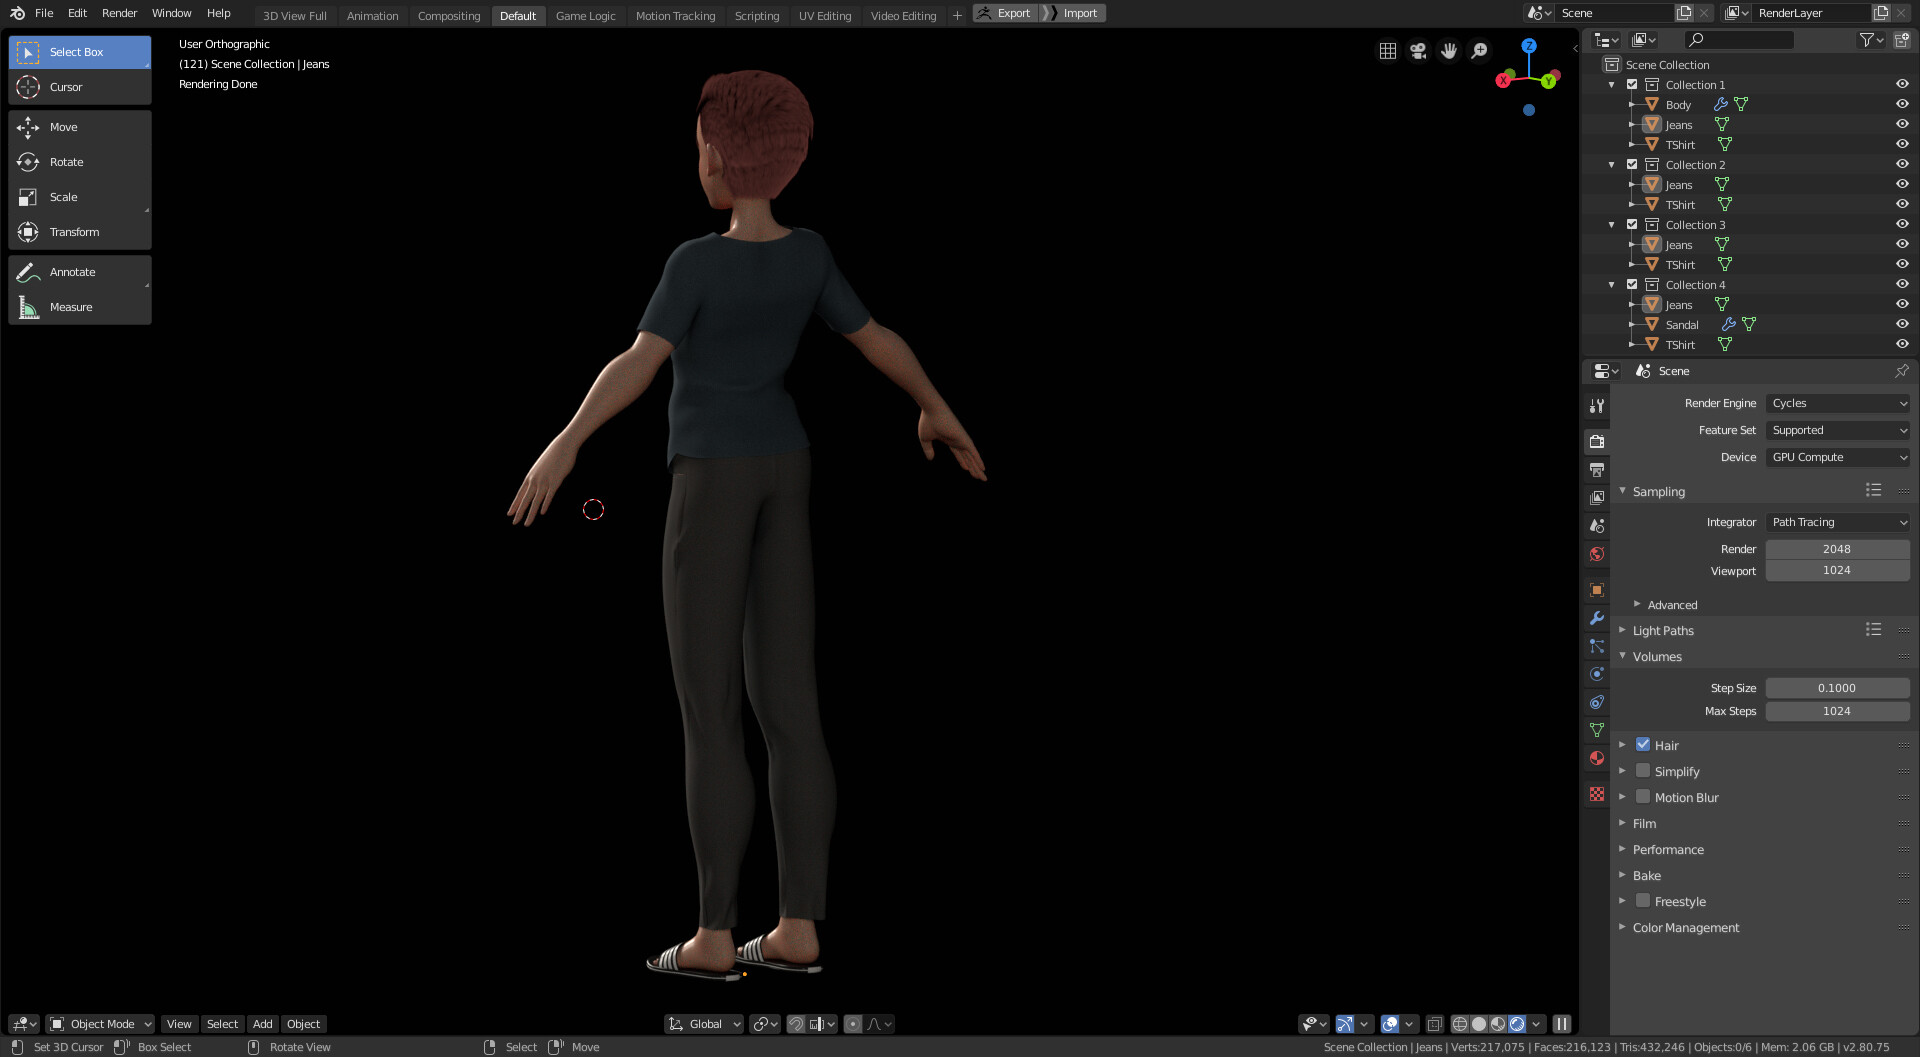Viewport: 1920px width, 1057px height.
Task: Expand the Light Paths section
Action: coord(1623,630)
